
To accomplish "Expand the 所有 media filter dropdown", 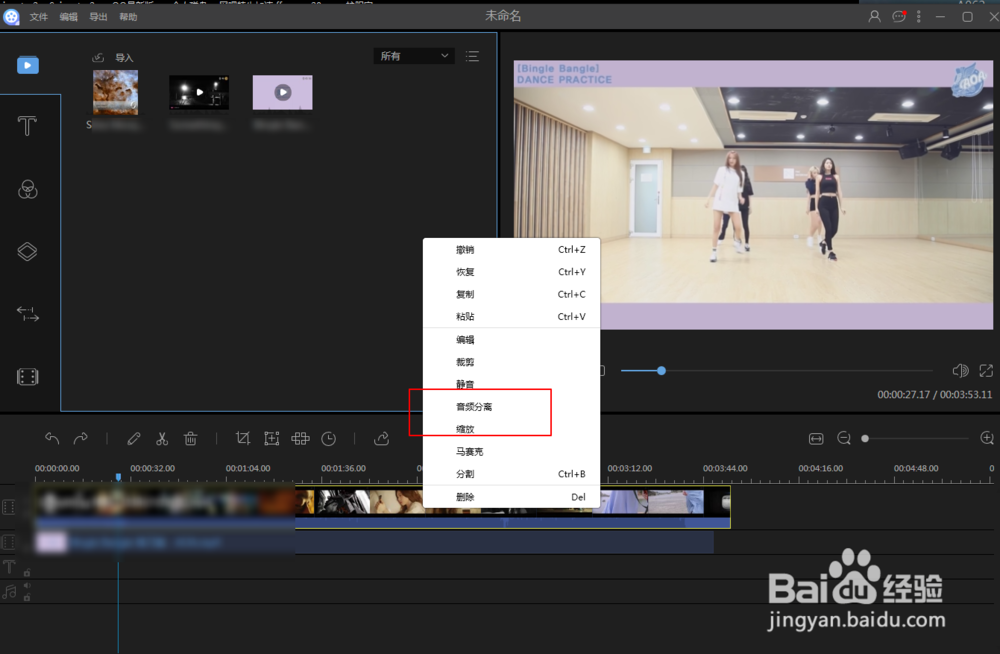I will (414, 56).
